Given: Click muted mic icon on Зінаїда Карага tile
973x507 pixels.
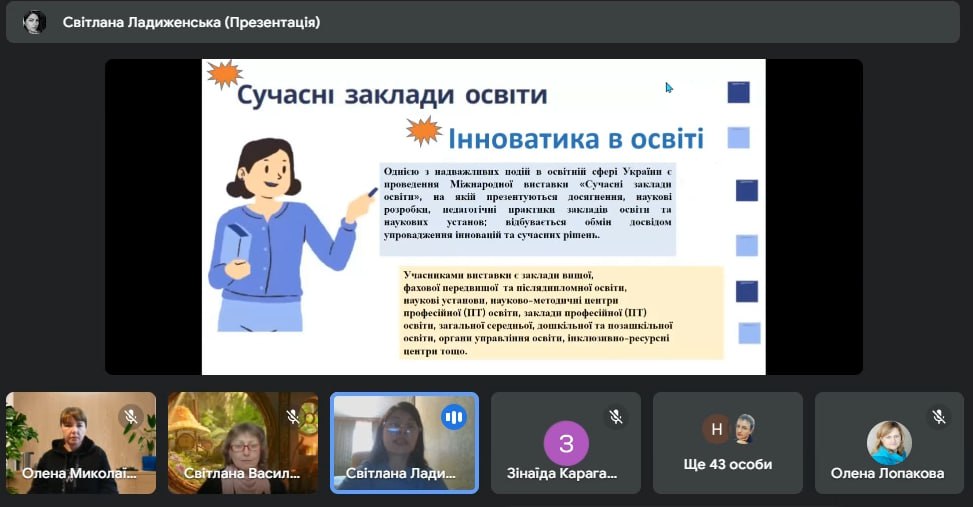Looking at the screenshot, I should pyautogui.click(x=616, y=416).
